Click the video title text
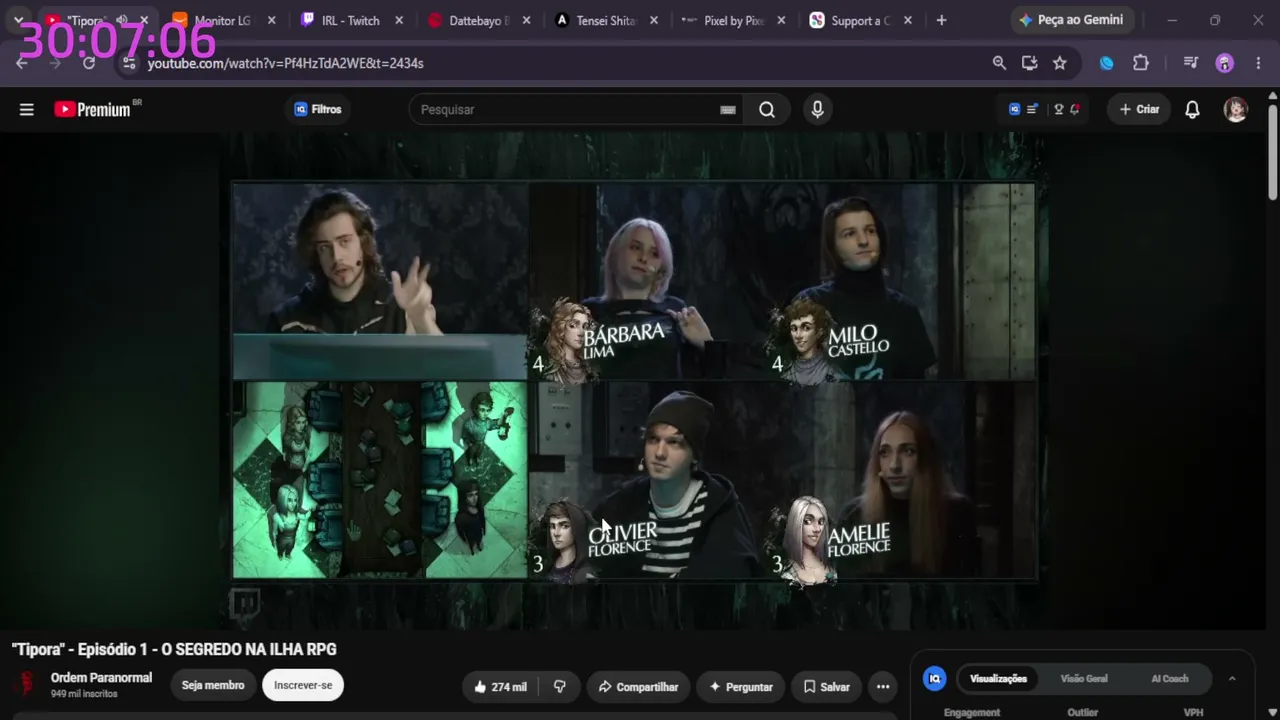The height and width of the screenshot is (720, 1280). pos(174,650)
